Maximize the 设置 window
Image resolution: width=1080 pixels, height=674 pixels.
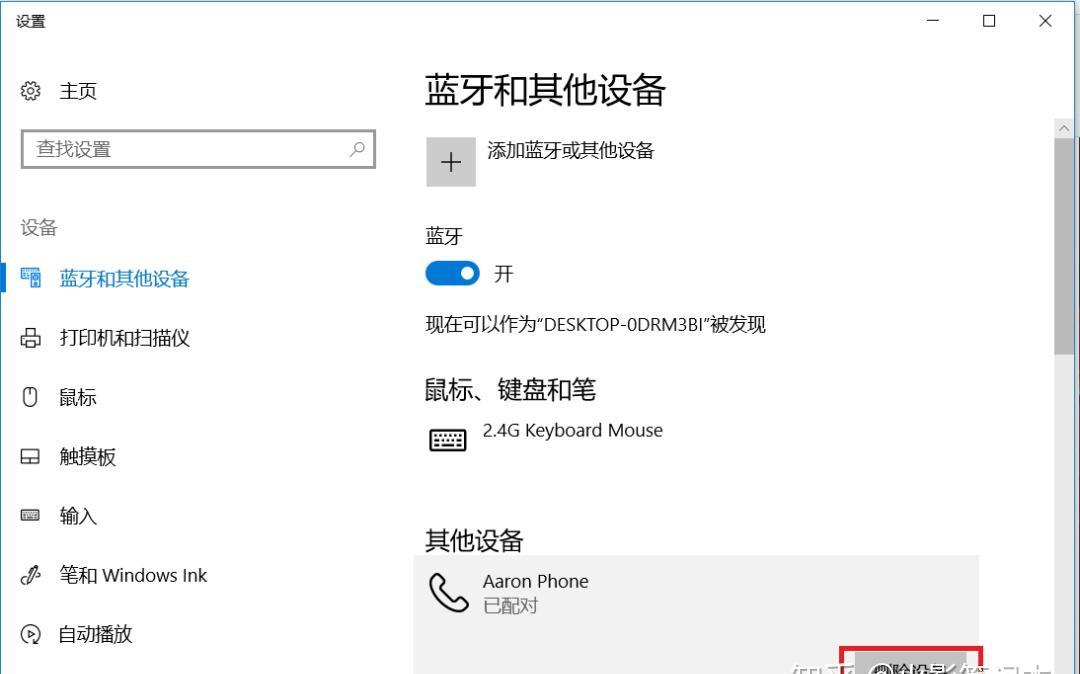[x=989, y=21]
